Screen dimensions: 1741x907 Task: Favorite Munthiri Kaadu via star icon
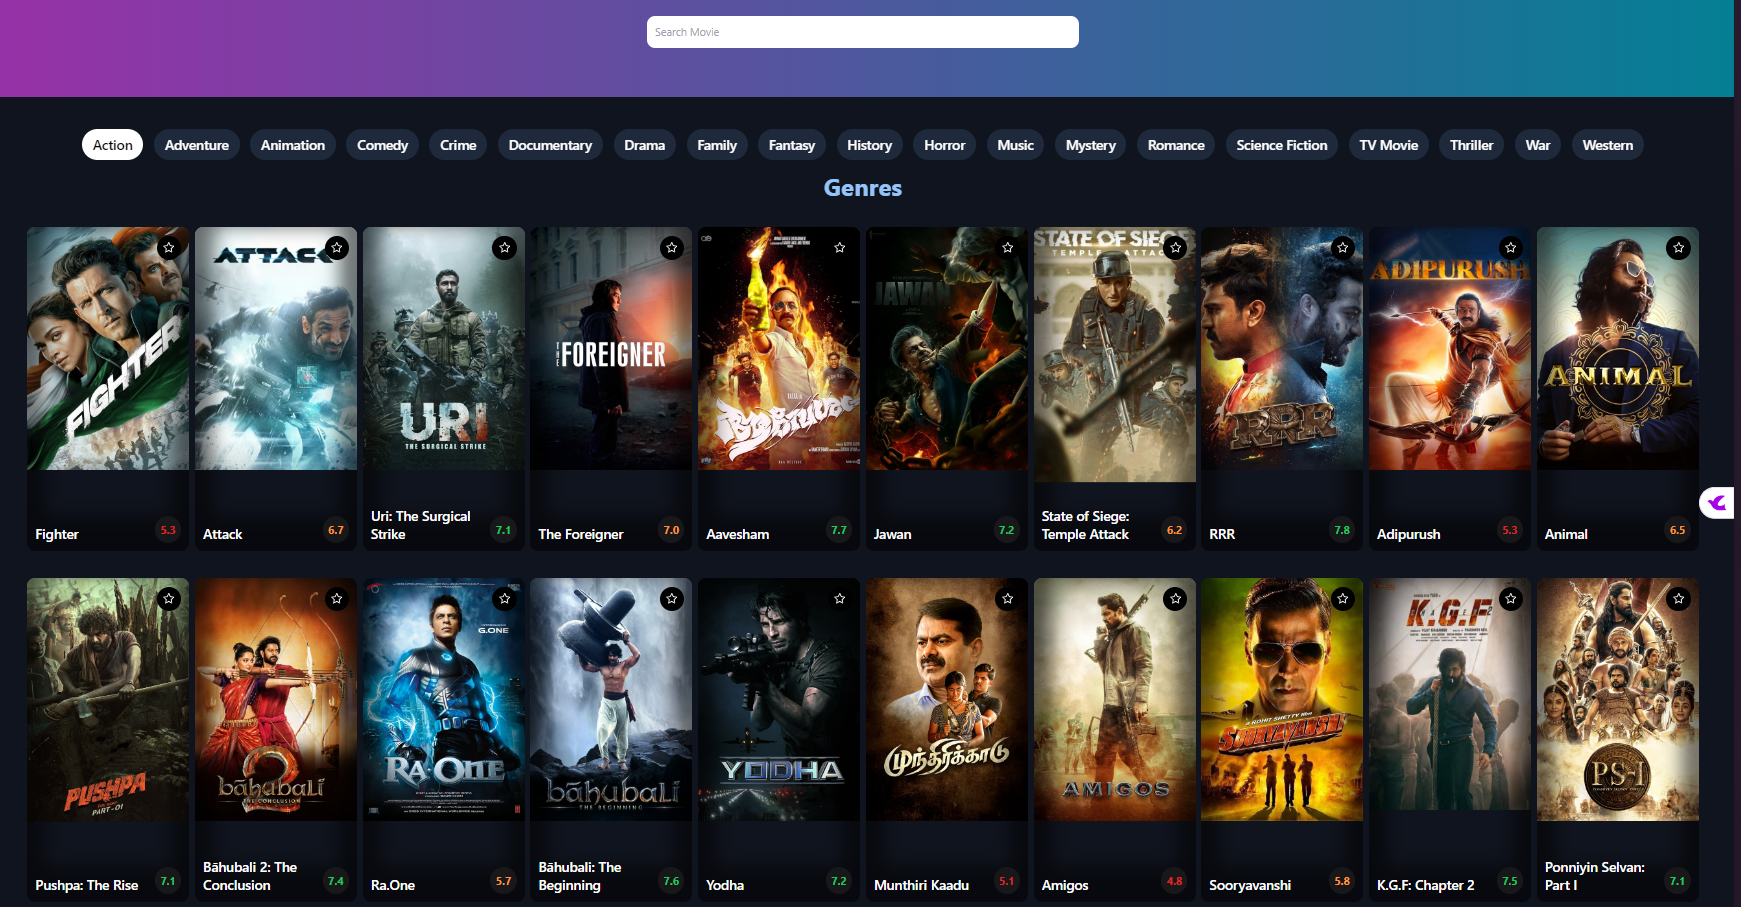point(1008,598)
